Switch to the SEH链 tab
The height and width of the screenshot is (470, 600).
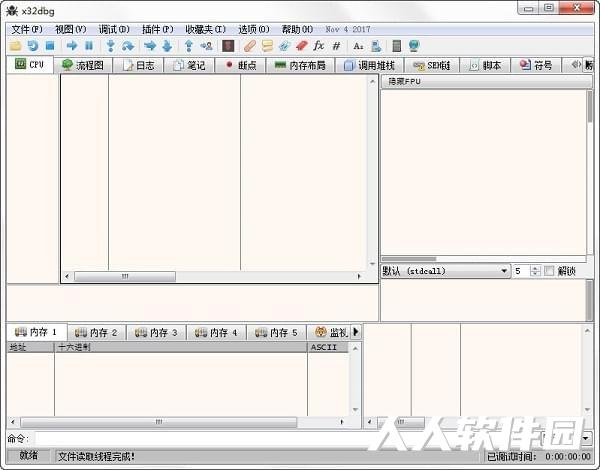click(x=432, y=65)
